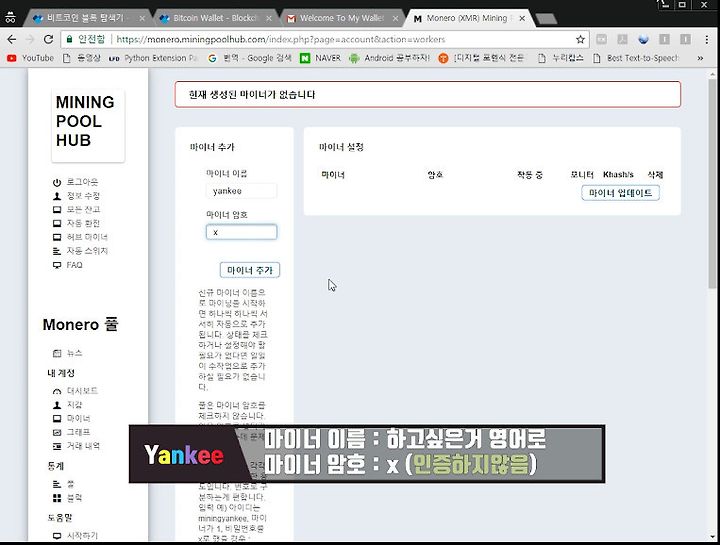Click the 지갑 person icon
The height and width of the screenshot is (545, 720).
tap(57, 405)
